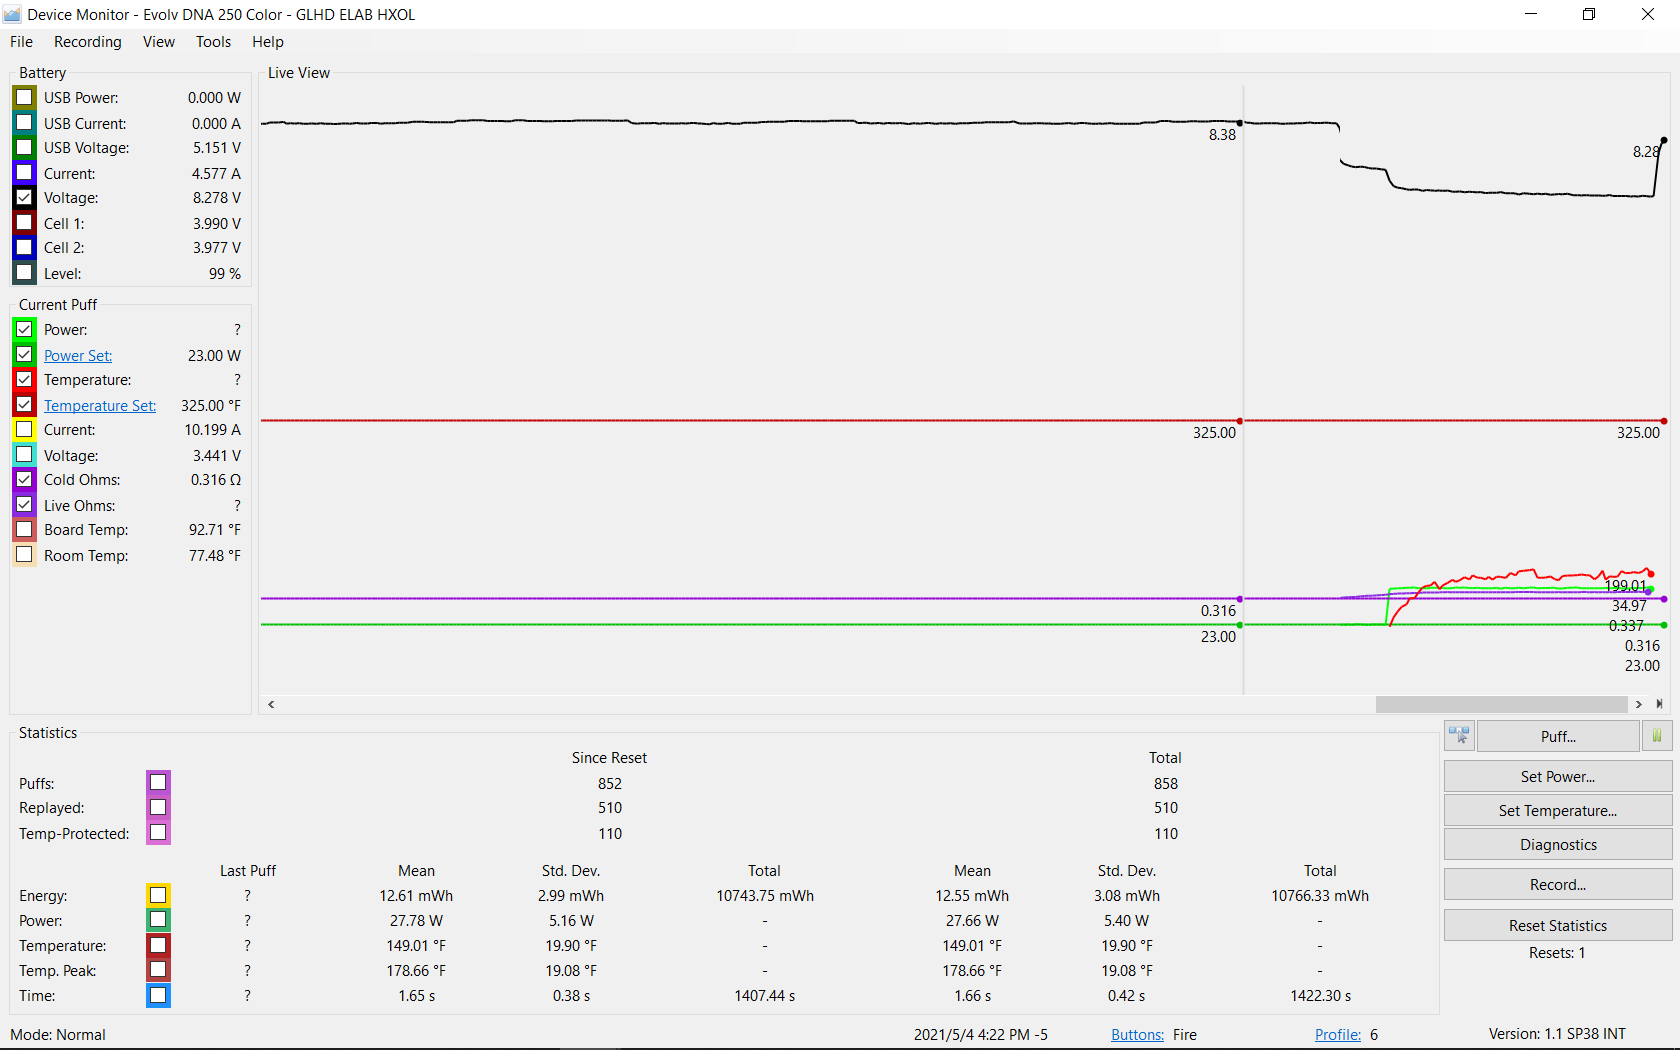Enable the USB Power graph checkbox
Screen dimensions: 1680x1050
(x=25, y=98)
